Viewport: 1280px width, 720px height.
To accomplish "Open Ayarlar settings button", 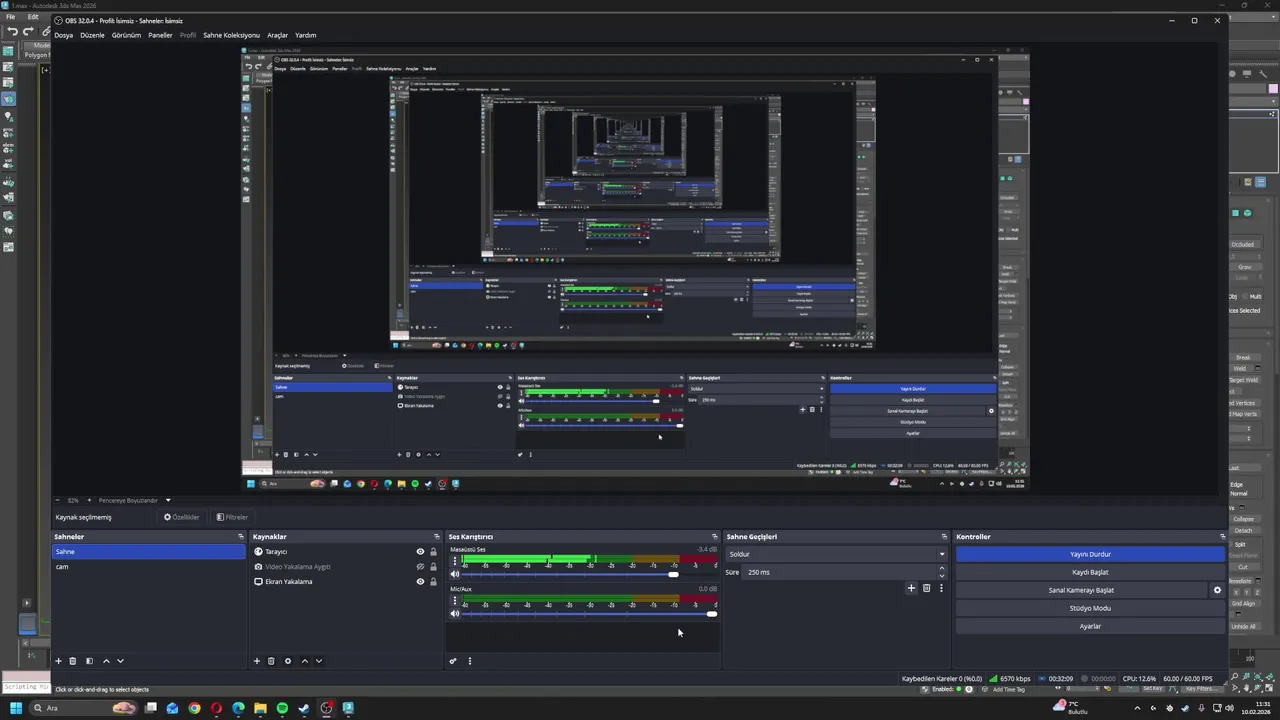I will click(1090, 626).
